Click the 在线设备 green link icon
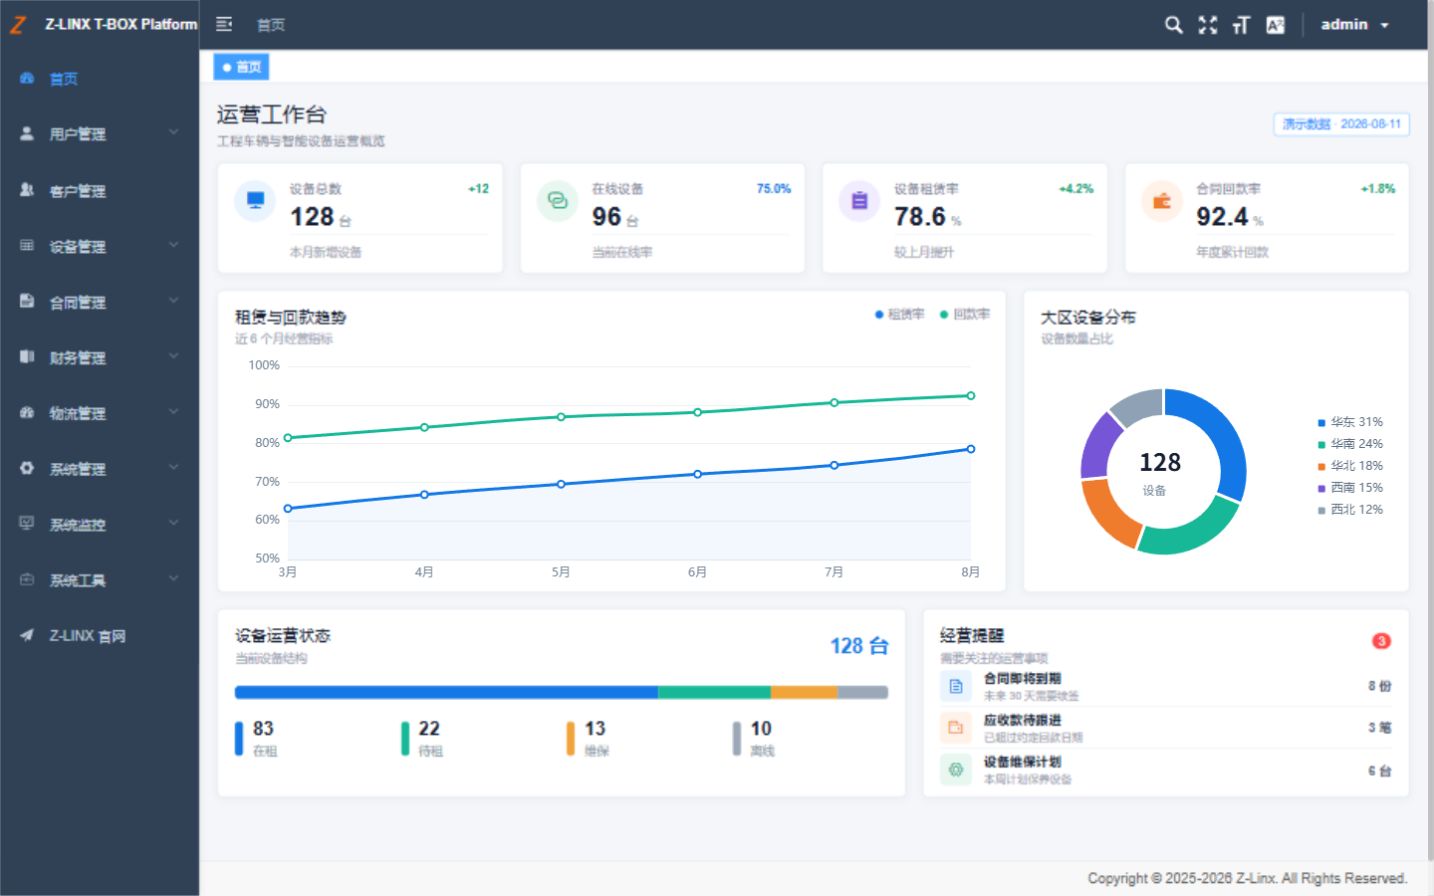The image size is (1434, 896). pos(557,200)
